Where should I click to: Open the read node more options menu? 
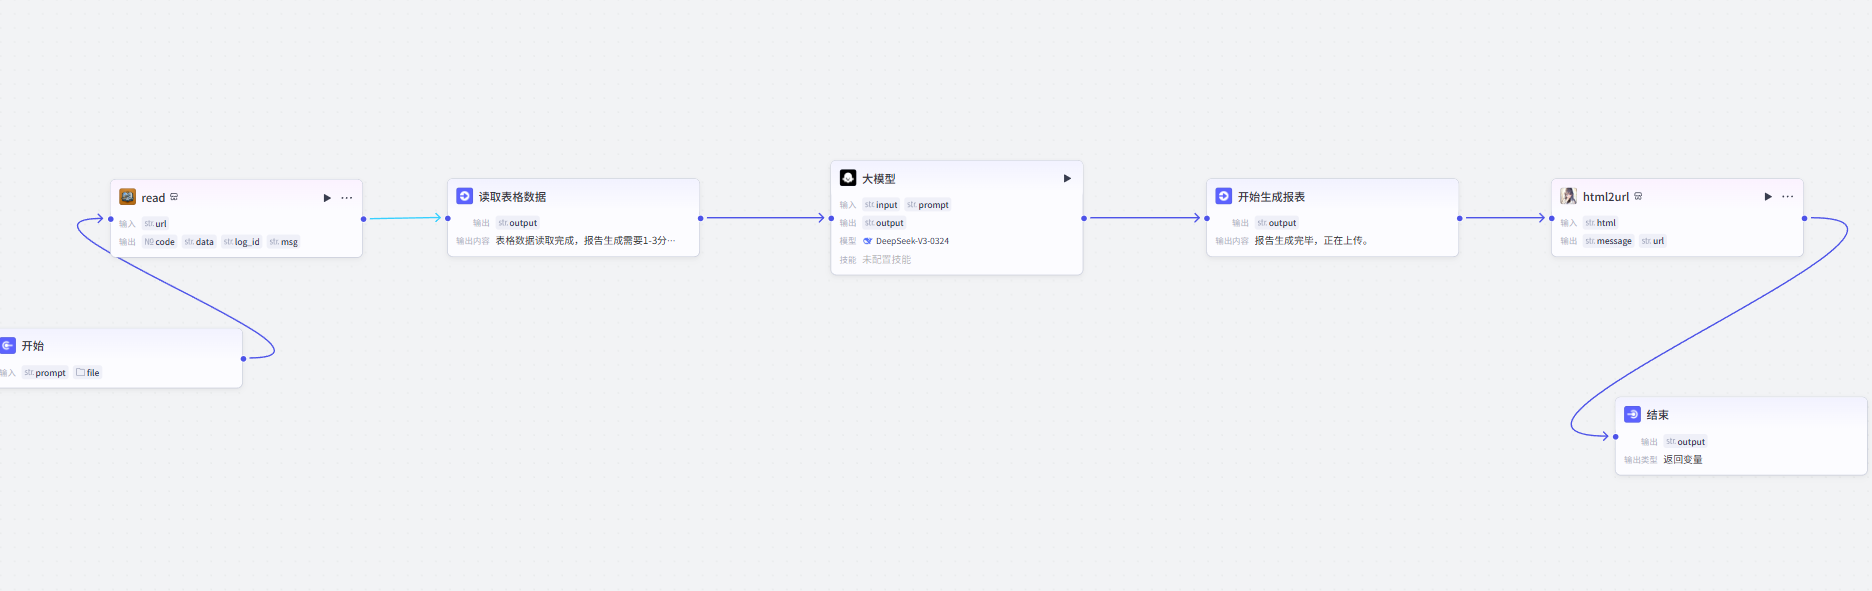(347, 198)
